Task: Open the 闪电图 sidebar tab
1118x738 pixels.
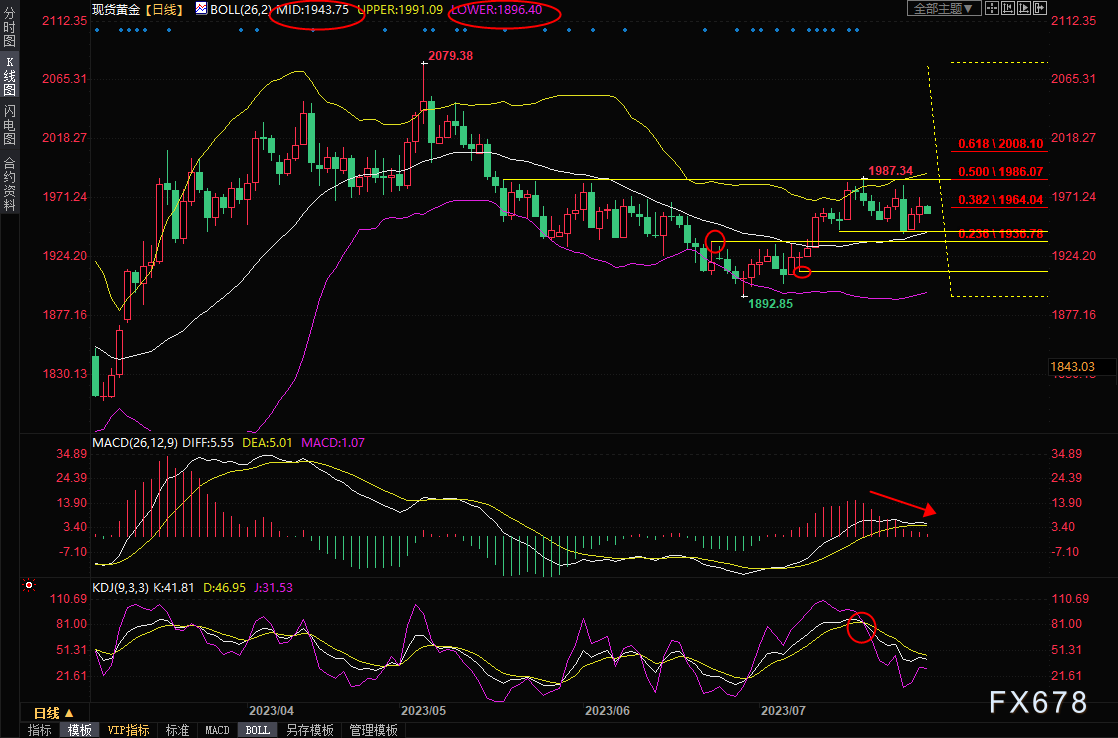Action: [x=9, y=124]
